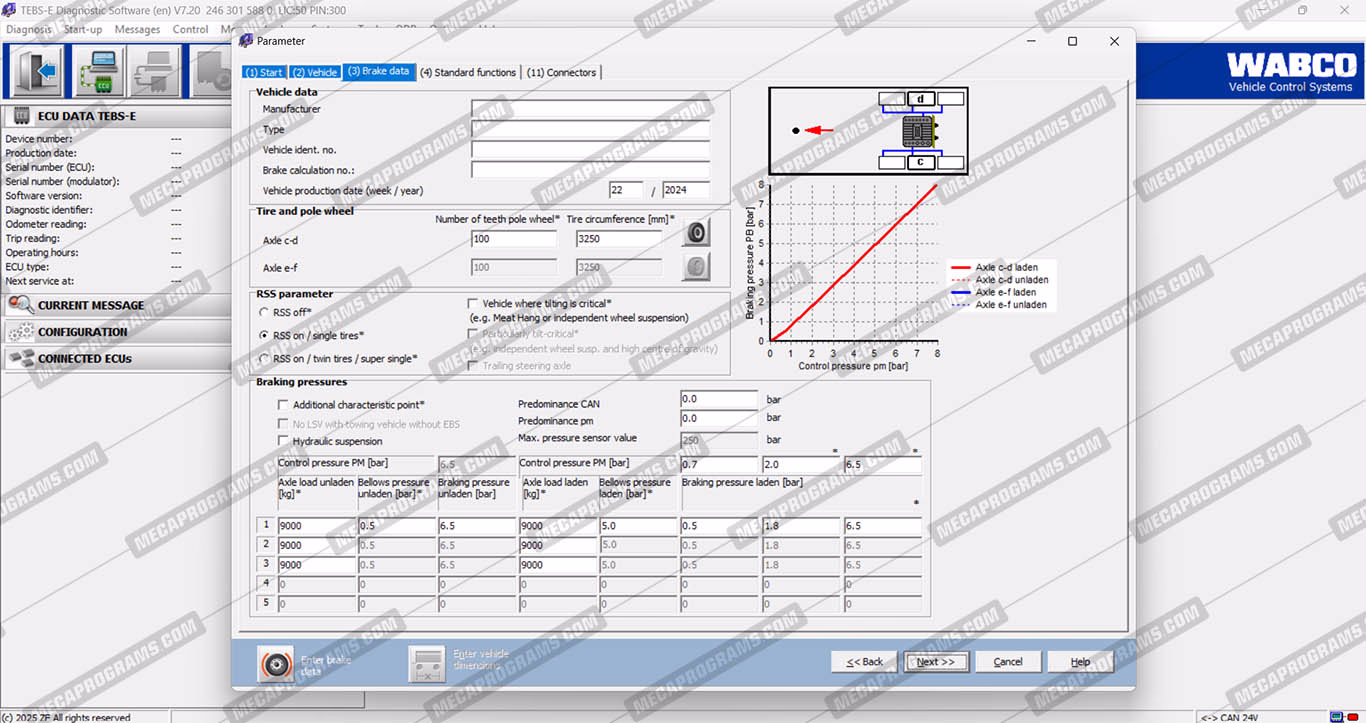Click tire calculator icon for Axle c-d
1366x723 pixels.
696,233
